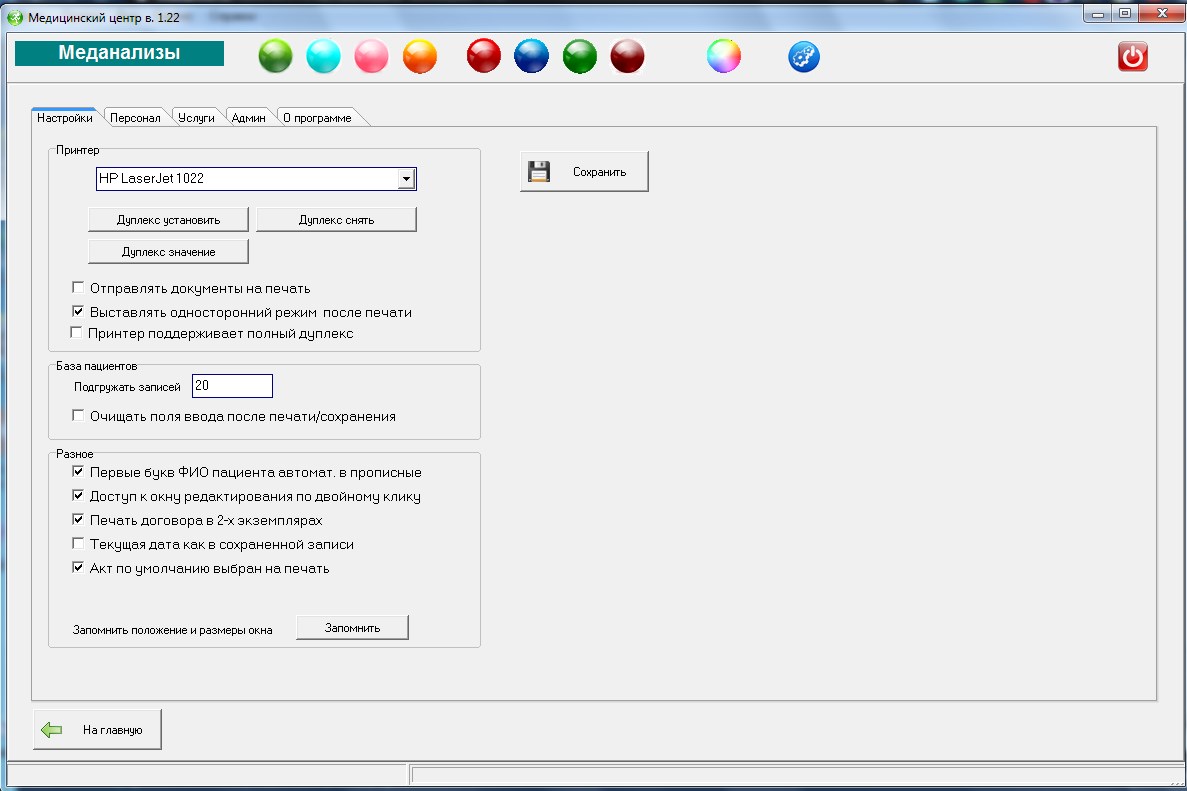This screenshot has height=791, width=1187.
Task: Click the Запомнить button
Action: pos(352,628)
